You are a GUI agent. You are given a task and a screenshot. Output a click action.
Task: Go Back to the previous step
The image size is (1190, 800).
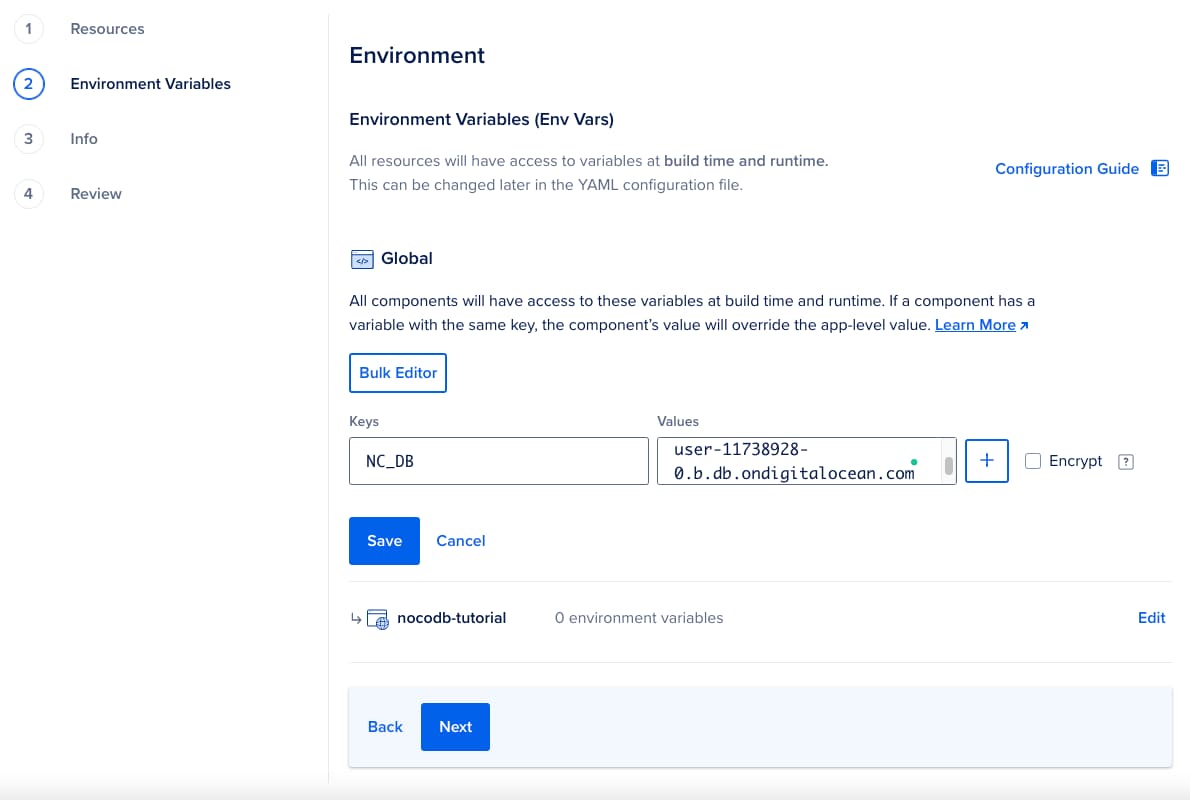385,726
